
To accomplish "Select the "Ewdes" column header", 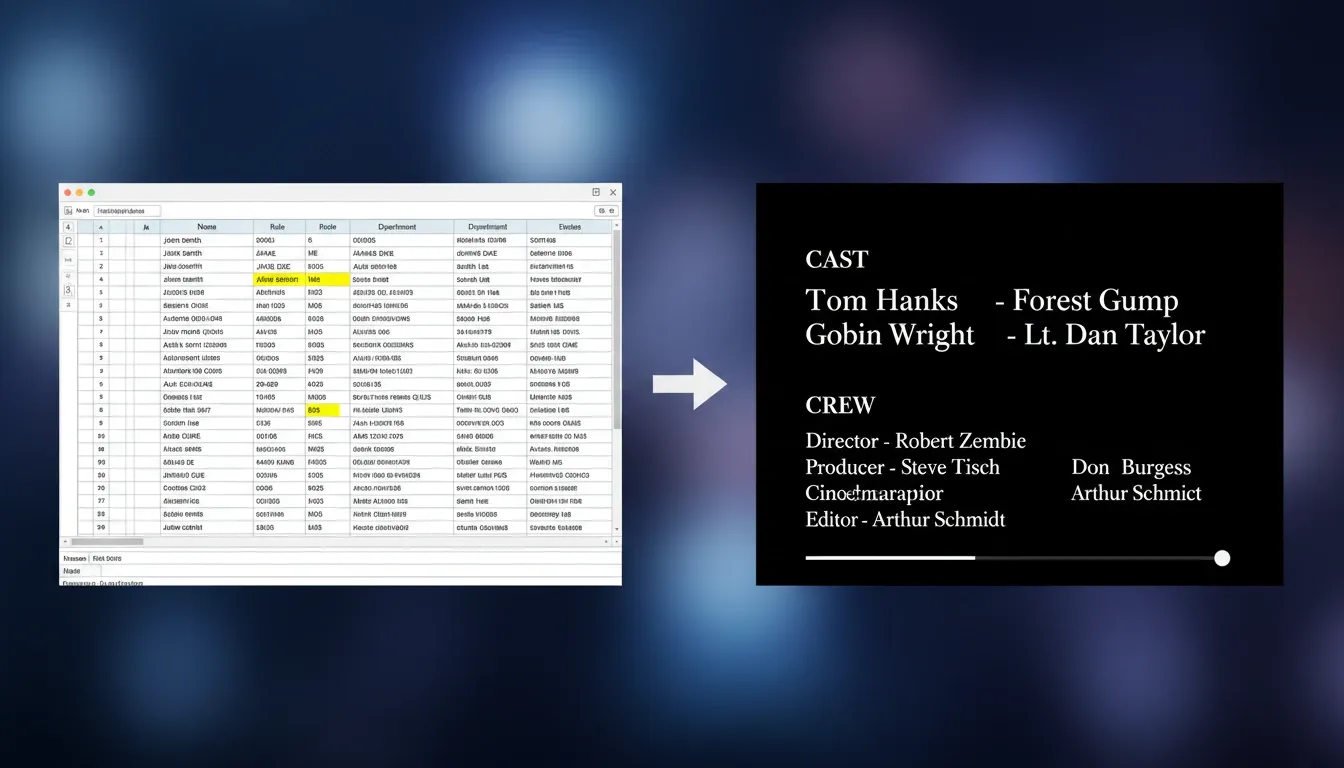I will (x=569, y=227).
